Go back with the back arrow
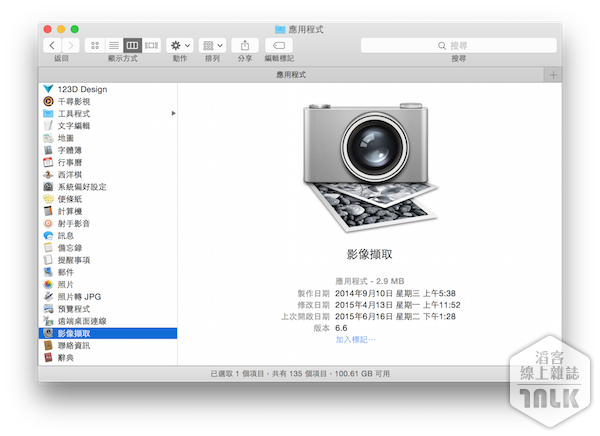This screenshot has height=436, width=600. 51,46
